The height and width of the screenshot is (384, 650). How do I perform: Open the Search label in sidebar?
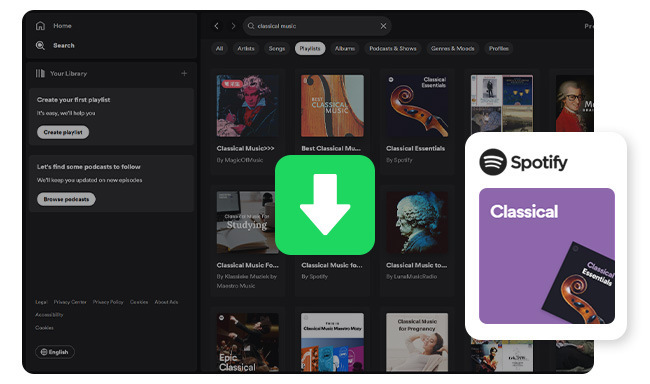point(64,46)
